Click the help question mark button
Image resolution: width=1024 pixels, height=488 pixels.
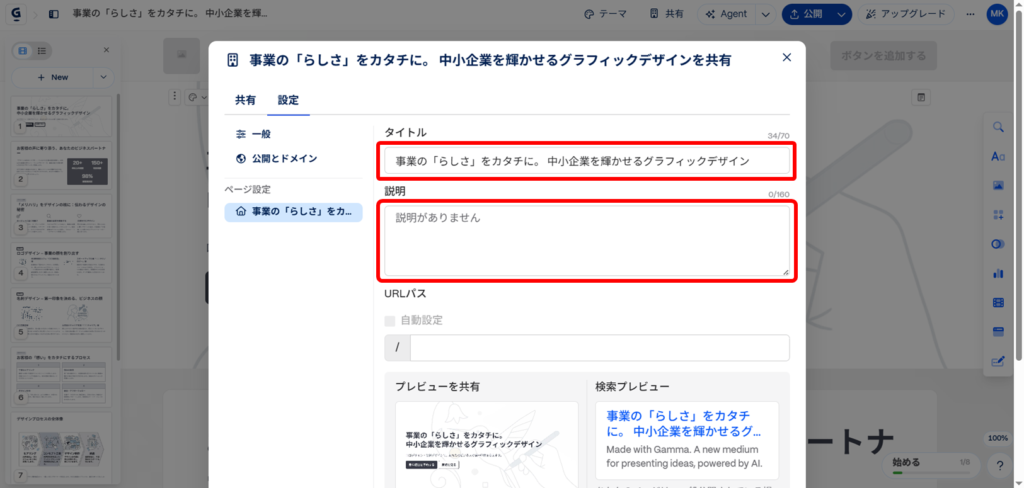coord(999,466)
